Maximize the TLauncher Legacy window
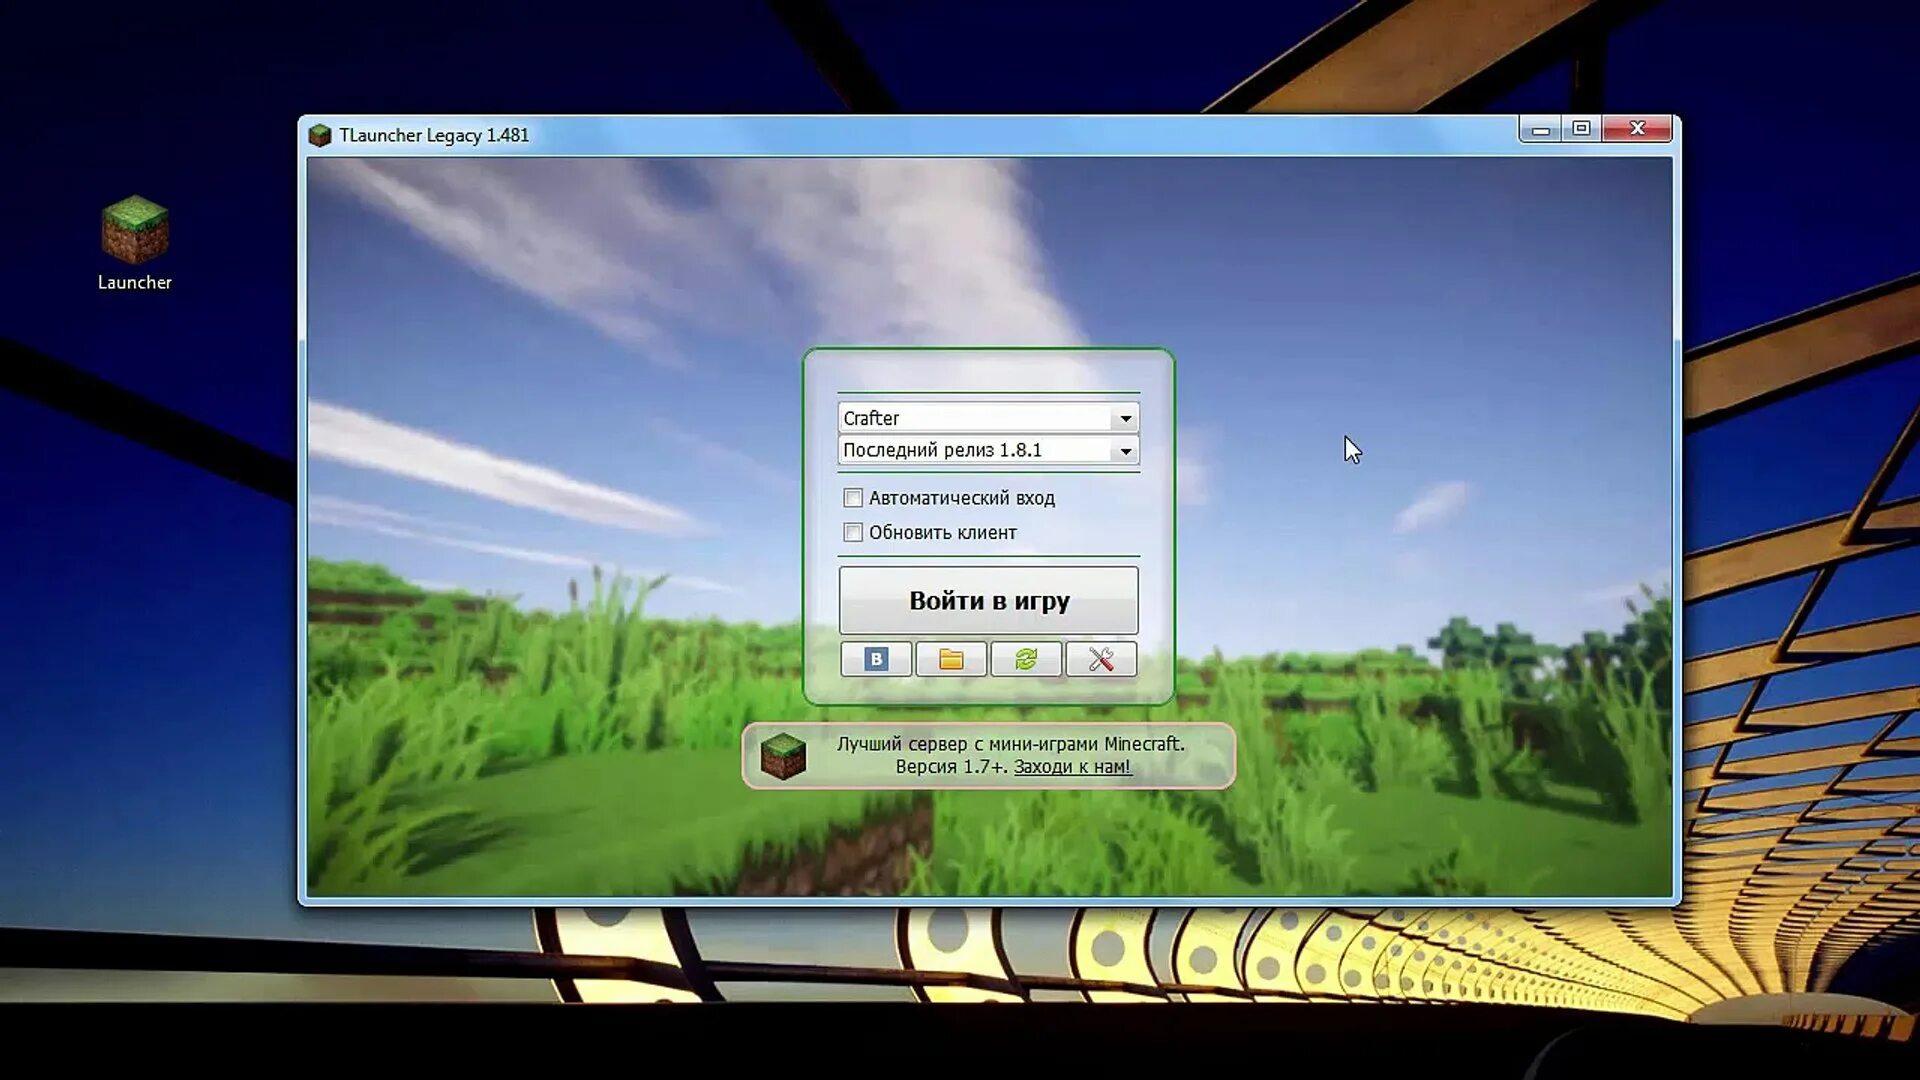1920x1080 pixels. [x=1581, y=129]
